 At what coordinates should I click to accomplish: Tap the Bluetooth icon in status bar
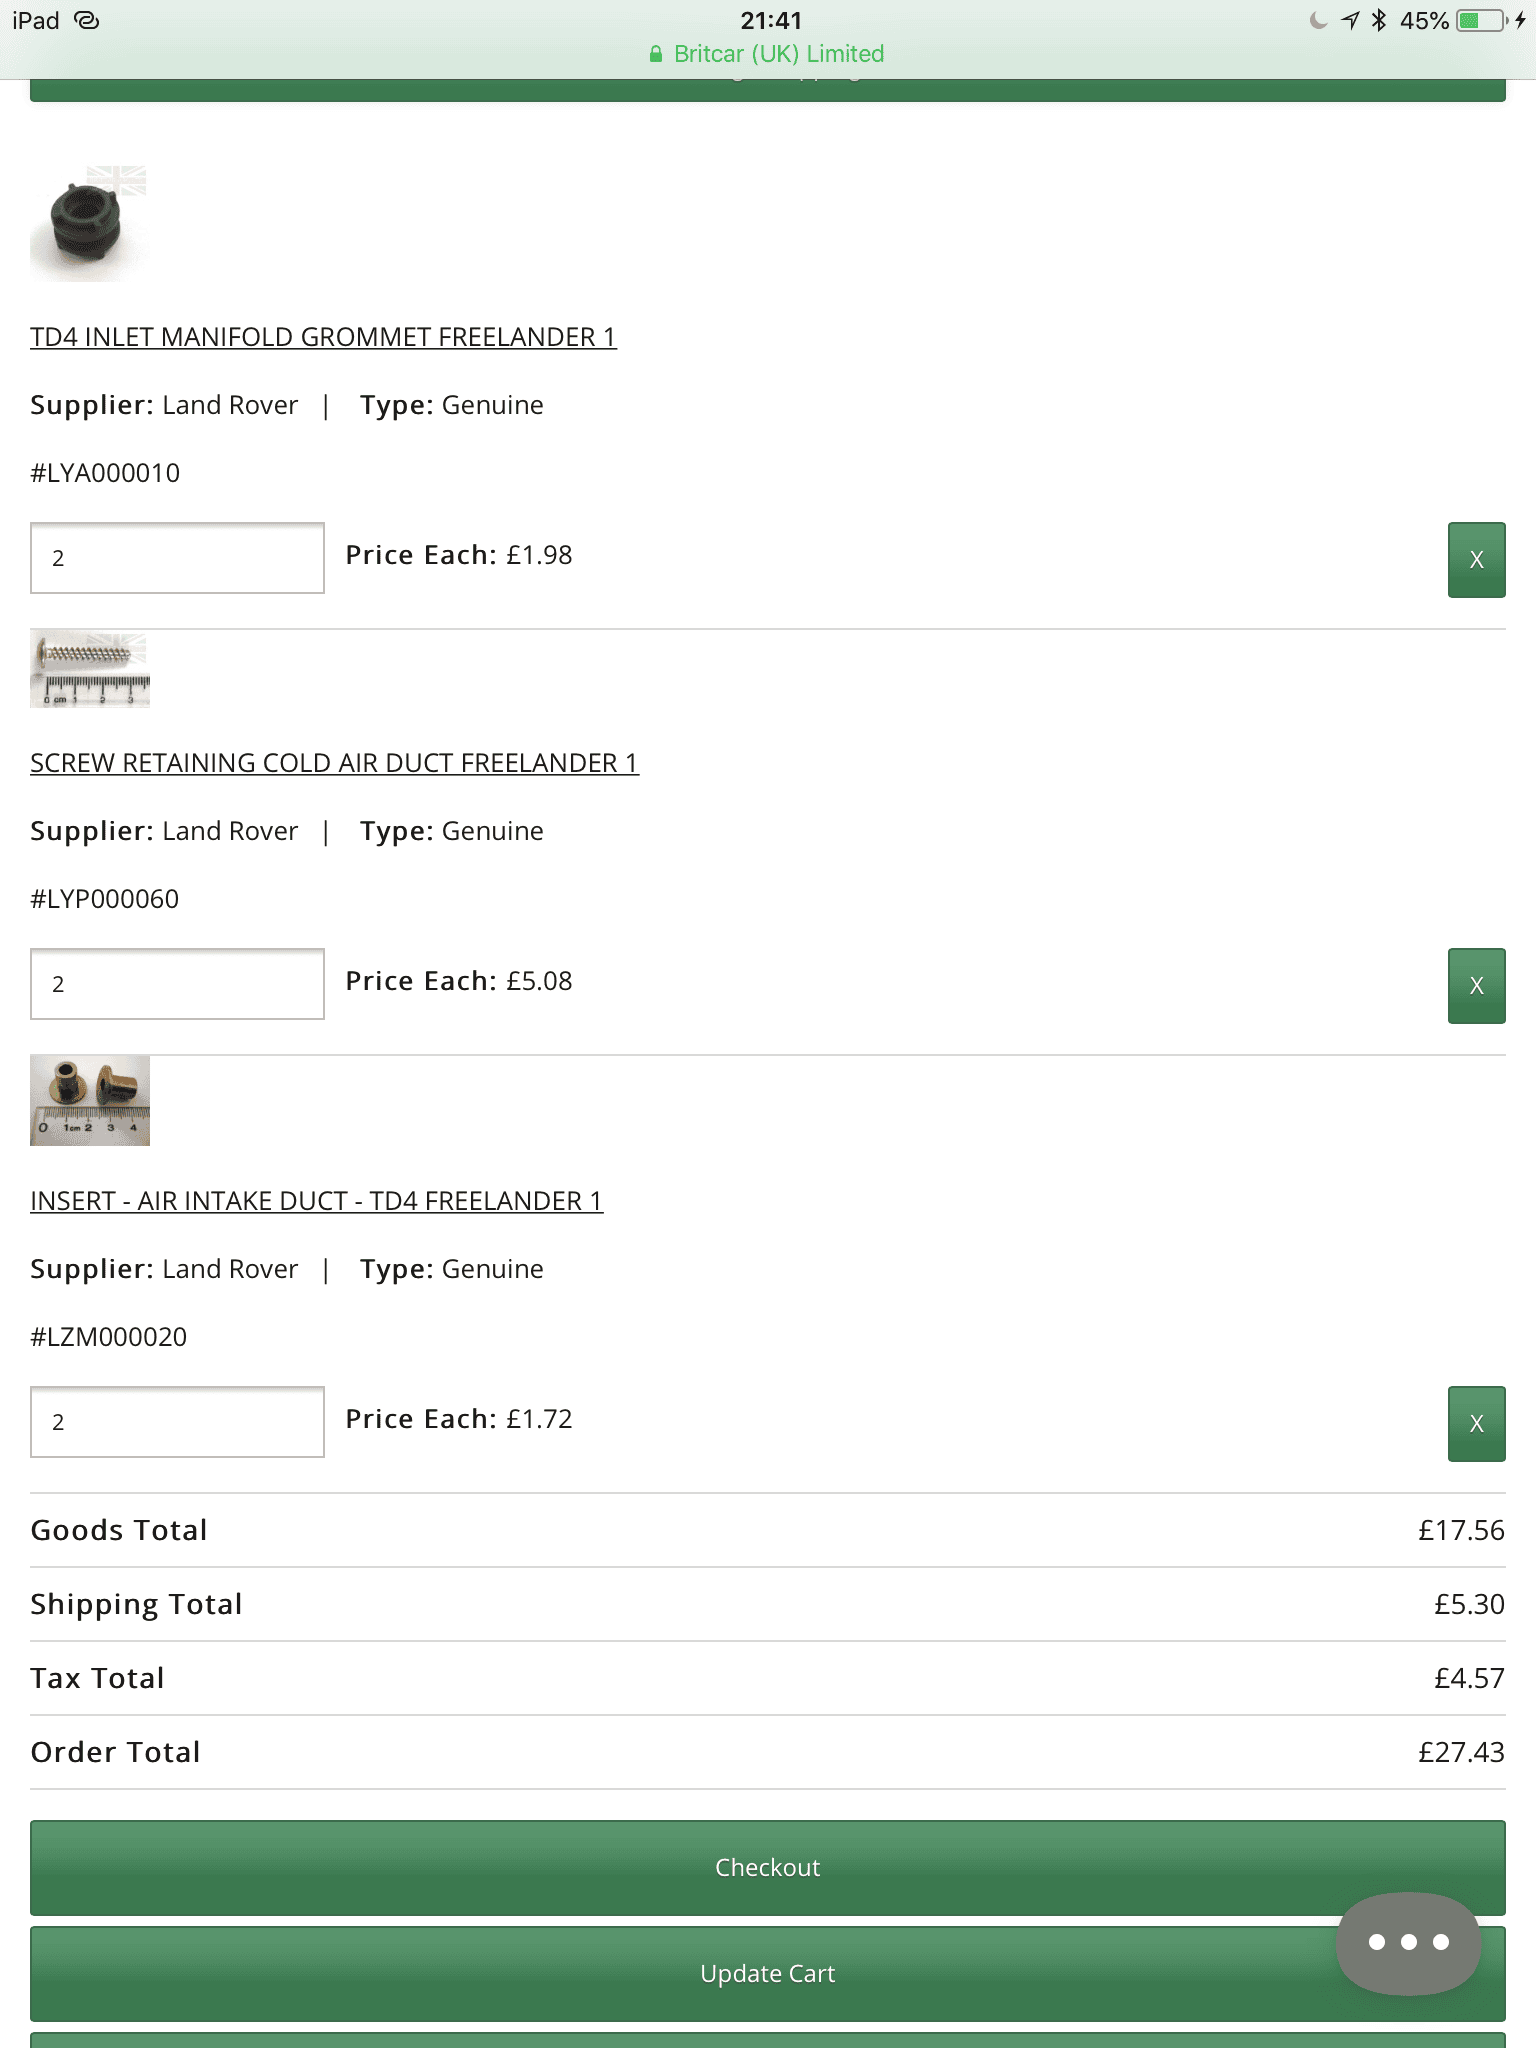pyautogui.click(x=1379, y=20)
